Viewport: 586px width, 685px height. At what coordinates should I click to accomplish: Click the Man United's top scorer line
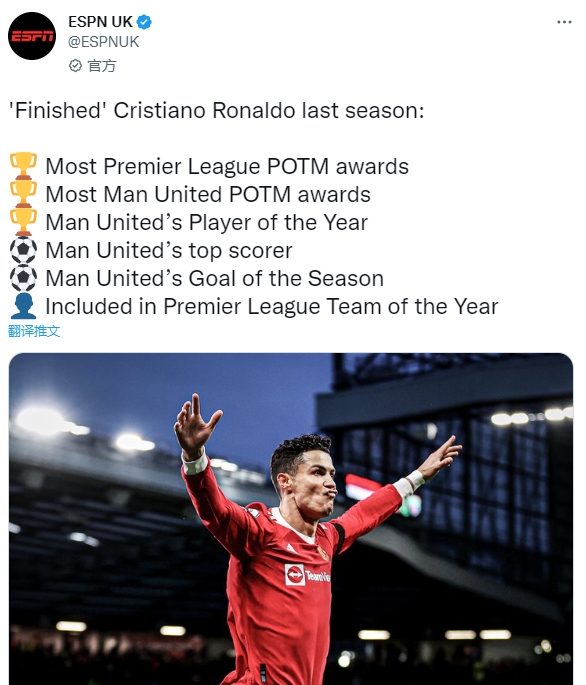[x=169, y=251]
